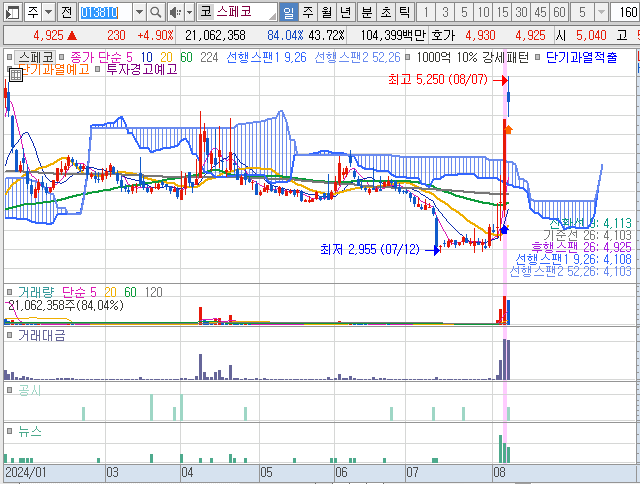Screen dimensions: 640x484
Task: Select the yearly 년 period tab
Action: (x=345, y=13)
